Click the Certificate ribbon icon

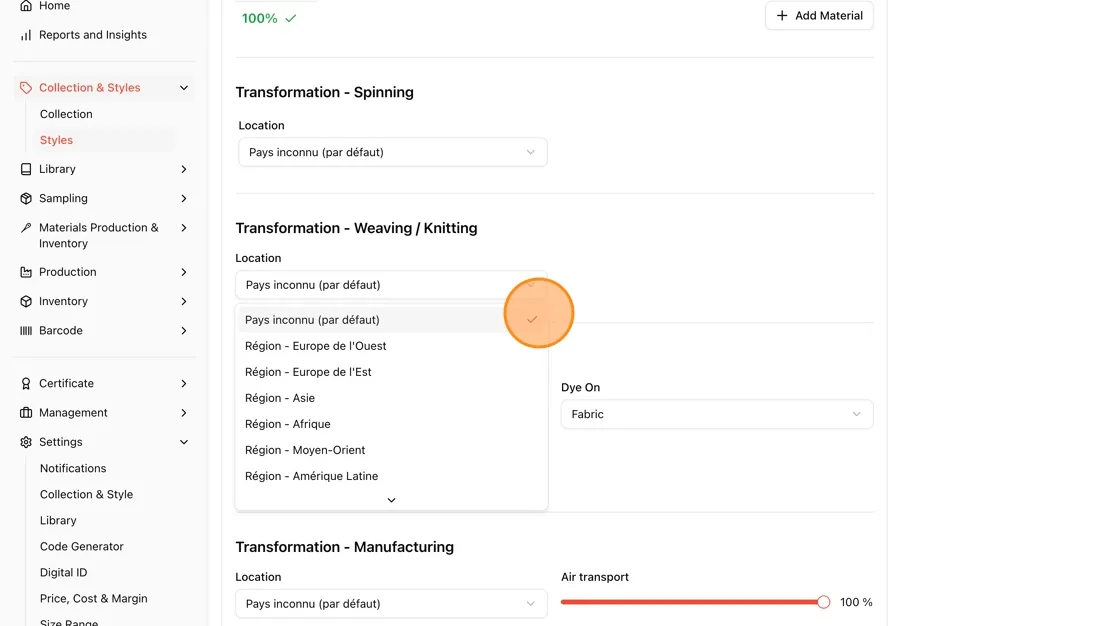26,384
